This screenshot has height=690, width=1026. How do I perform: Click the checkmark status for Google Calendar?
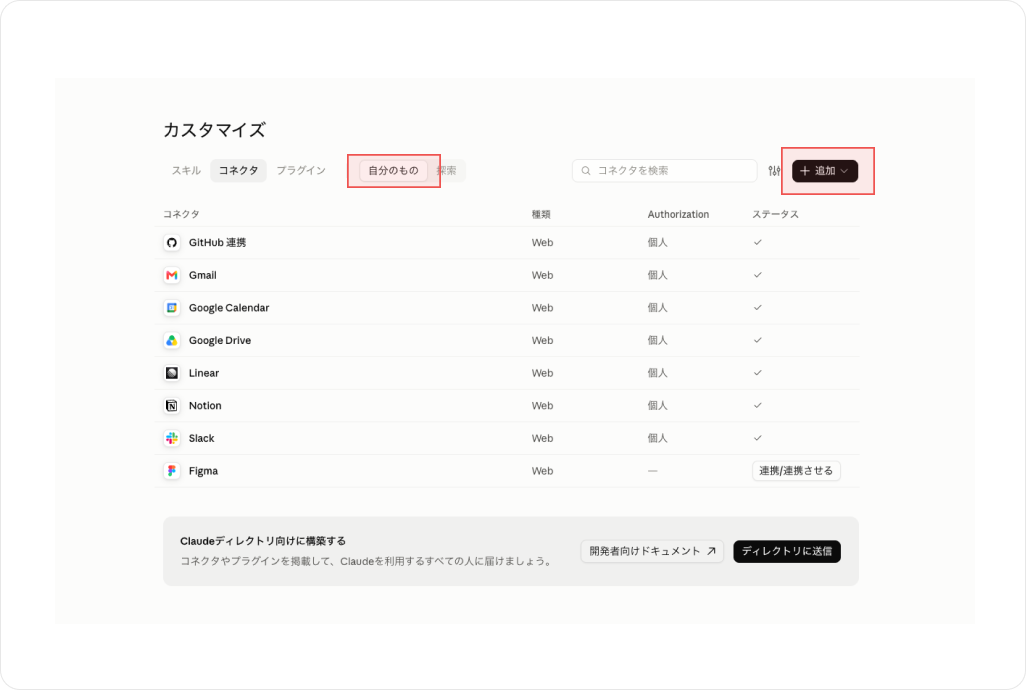click(758, 307)
